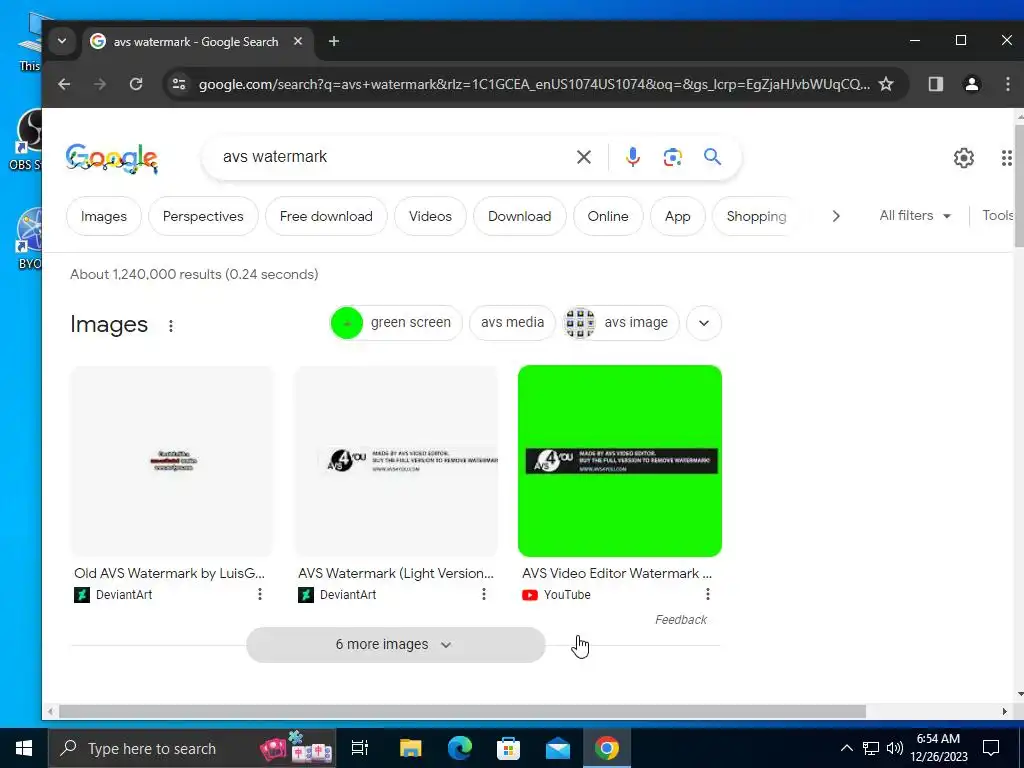Open AVS Watermark Light Version thumbnail
Image resolution: width=1024 pixels, height=768 pixels.
coord(396,461)
